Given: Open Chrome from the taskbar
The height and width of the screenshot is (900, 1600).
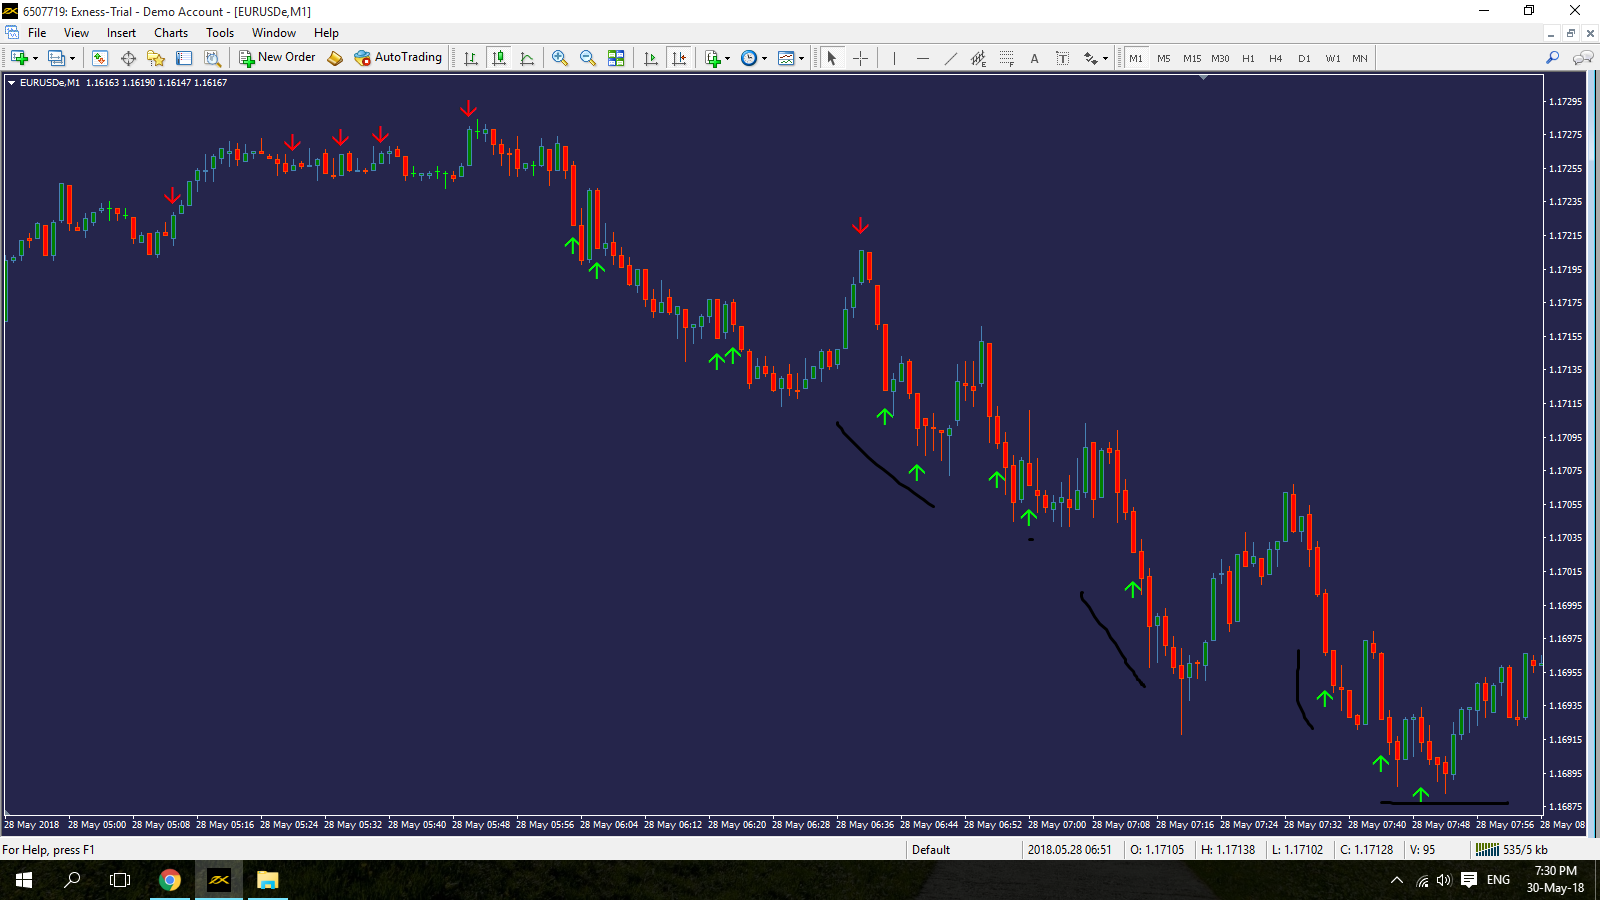Looking at the screenshot, I should pos(170,880).
